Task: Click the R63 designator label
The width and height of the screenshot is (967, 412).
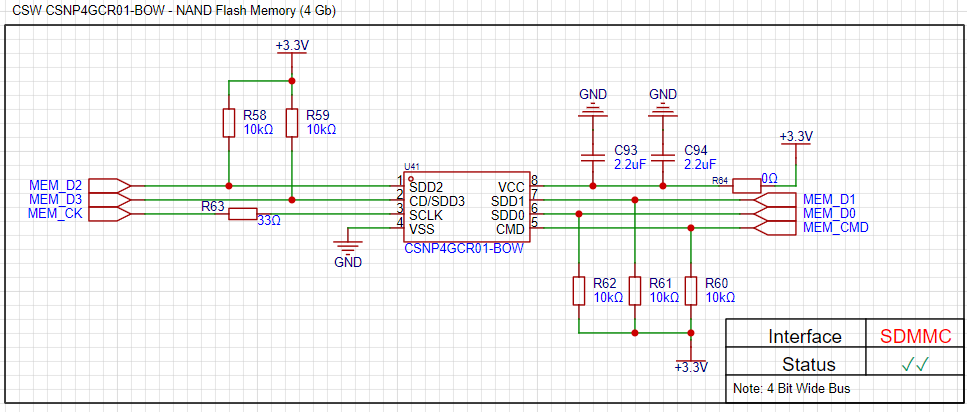Action: pos(213,207)
